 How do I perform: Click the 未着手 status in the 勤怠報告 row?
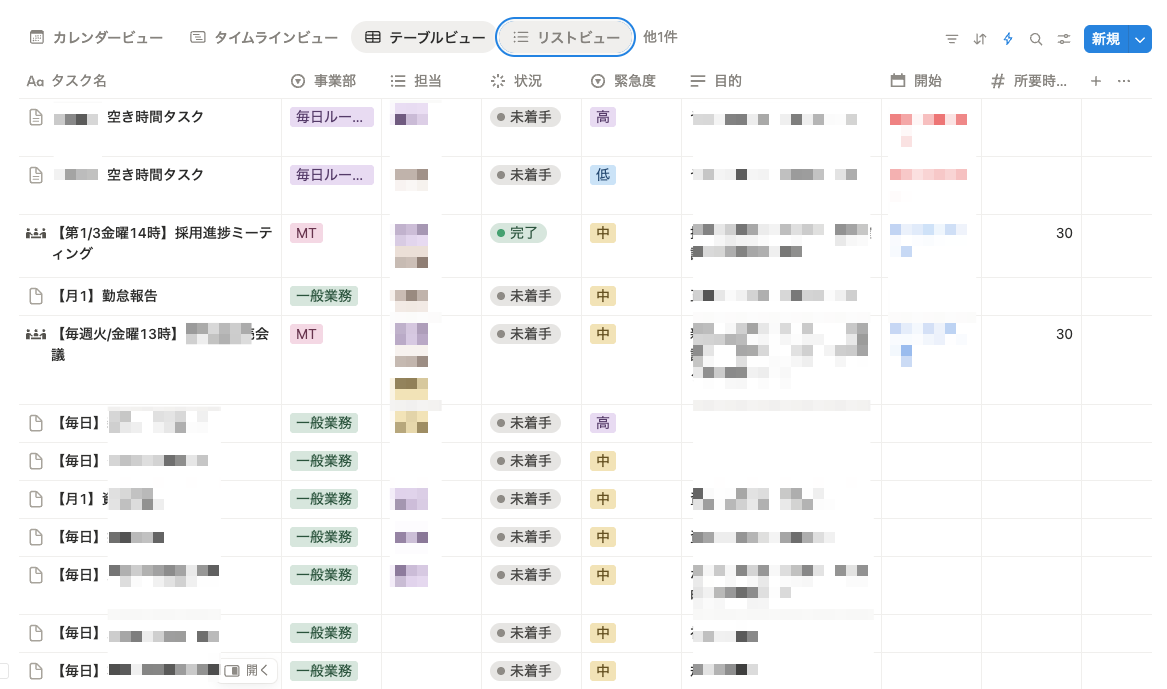pos(525,296)
